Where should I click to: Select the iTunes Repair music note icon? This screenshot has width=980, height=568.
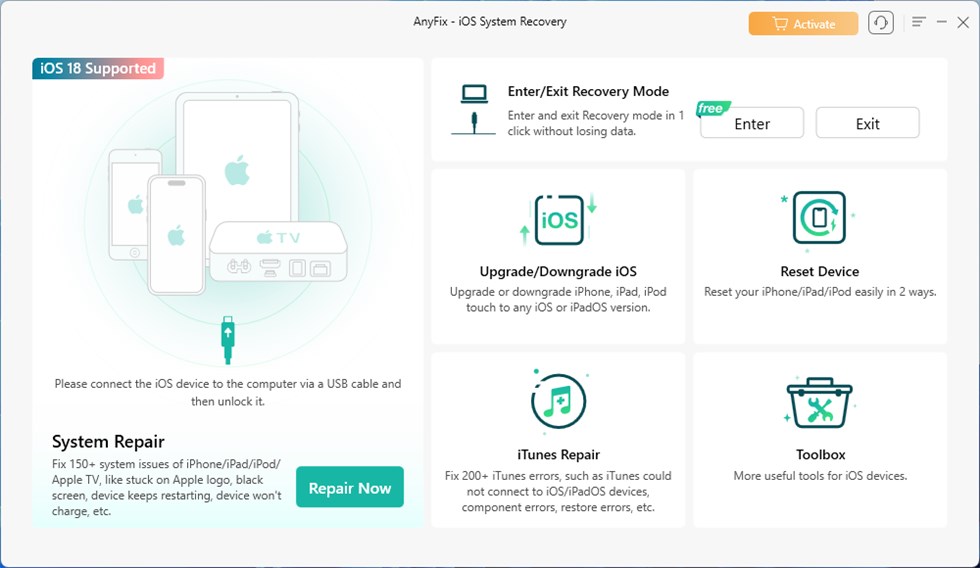[558, 401]
